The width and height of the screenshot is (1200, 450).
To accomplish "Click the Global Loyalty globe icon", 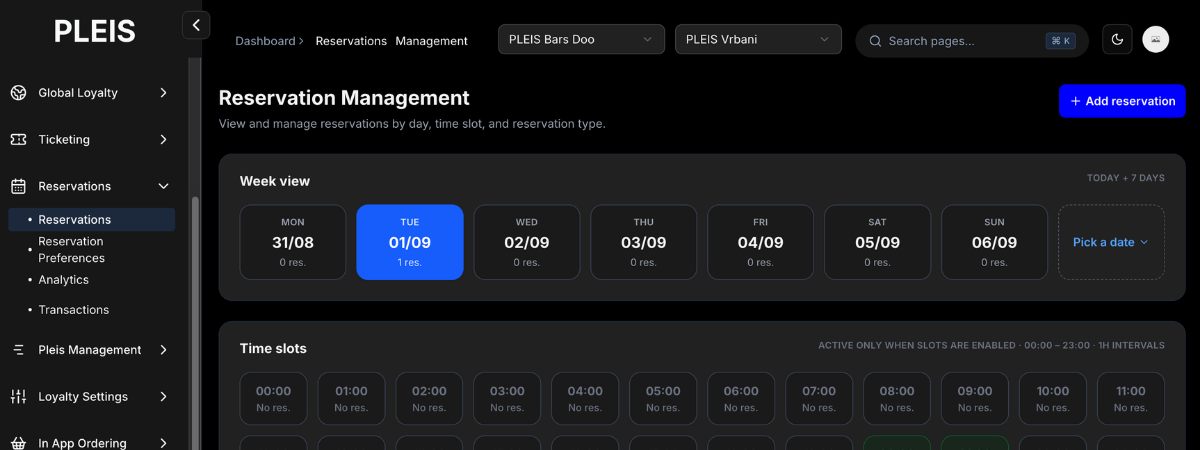I will [18, 93].
